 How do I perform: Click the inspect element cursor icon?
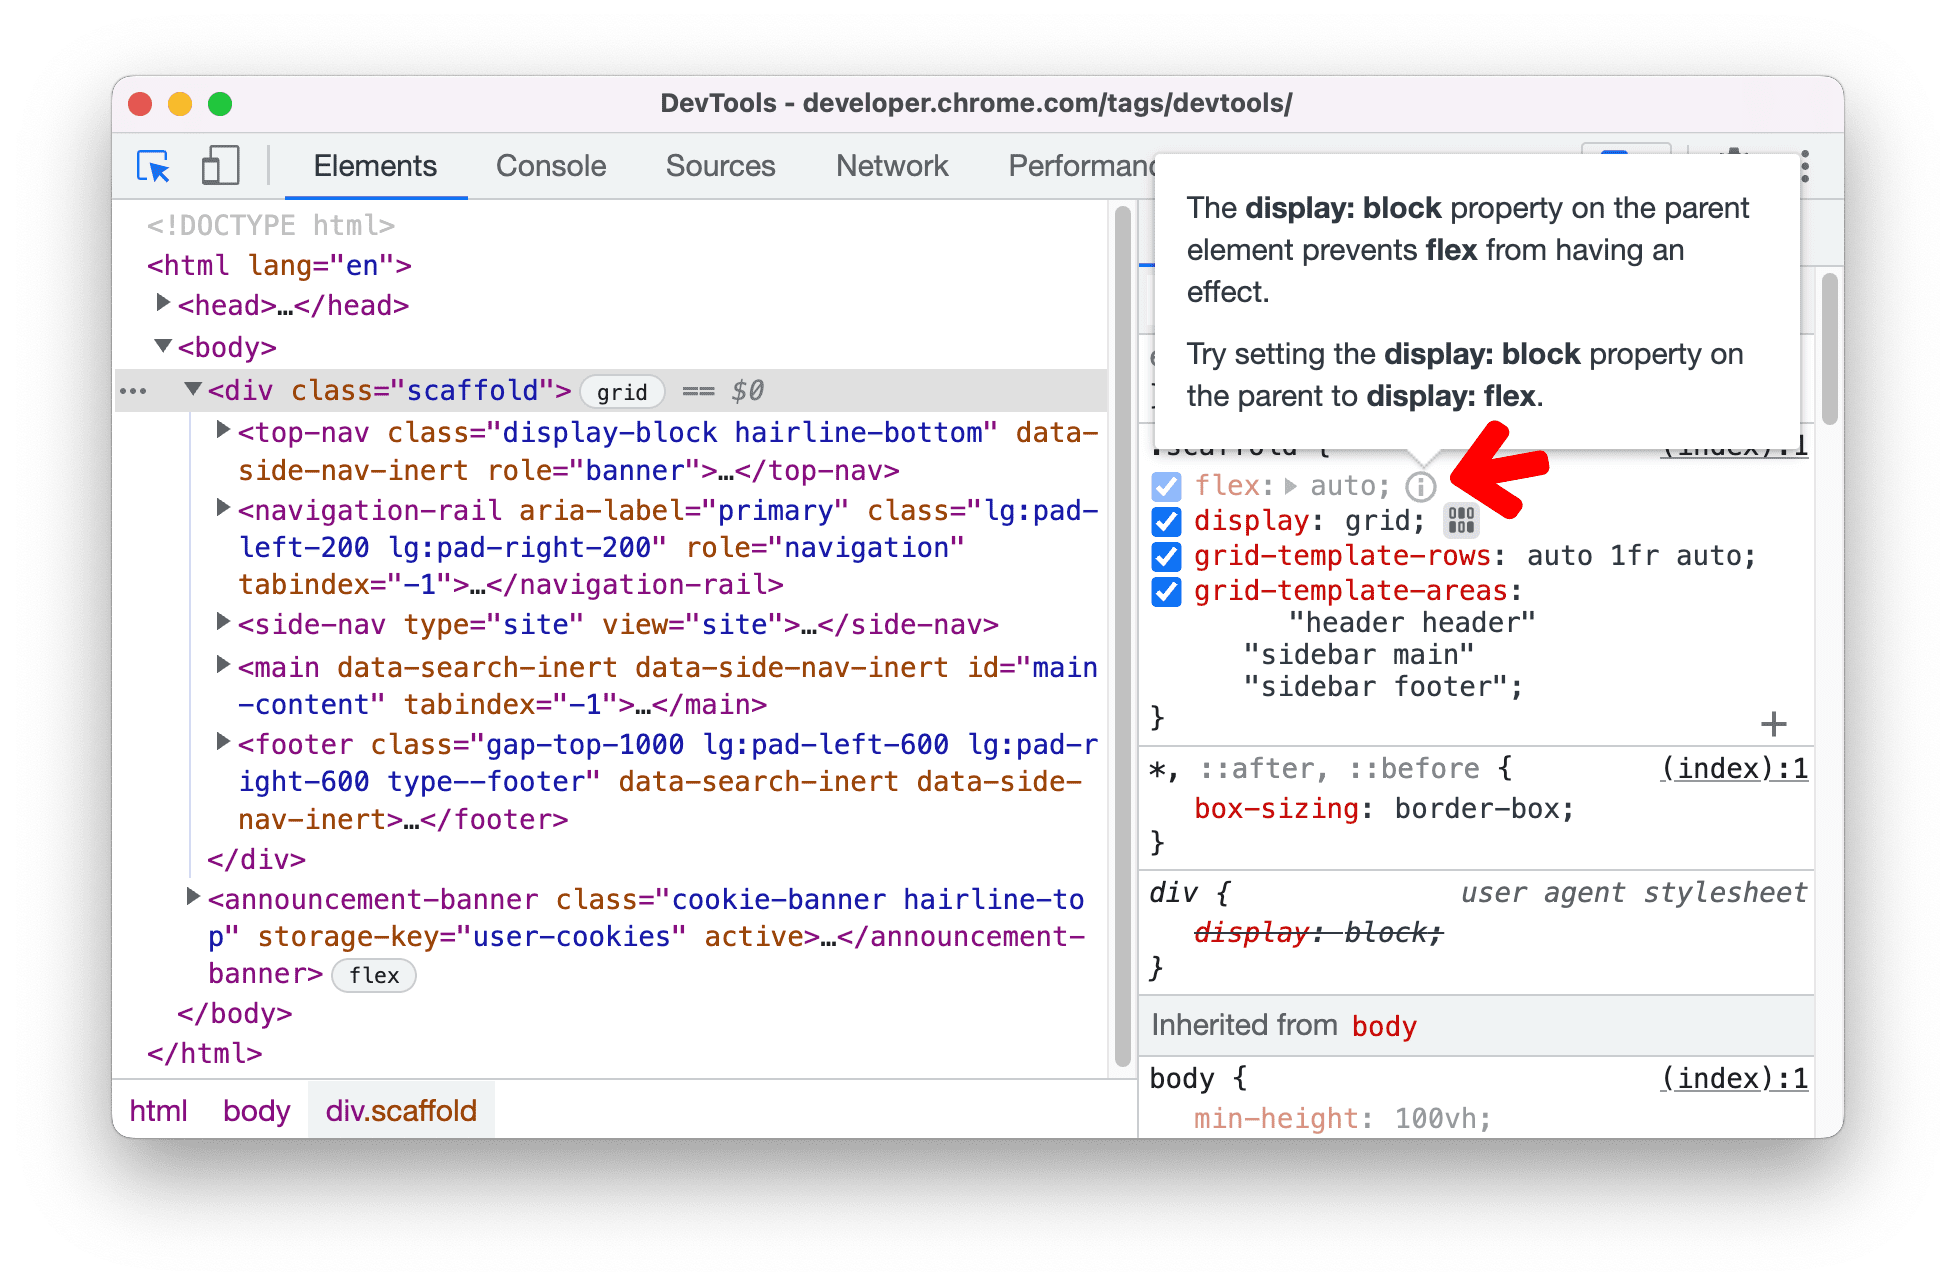tap(154, 162)
